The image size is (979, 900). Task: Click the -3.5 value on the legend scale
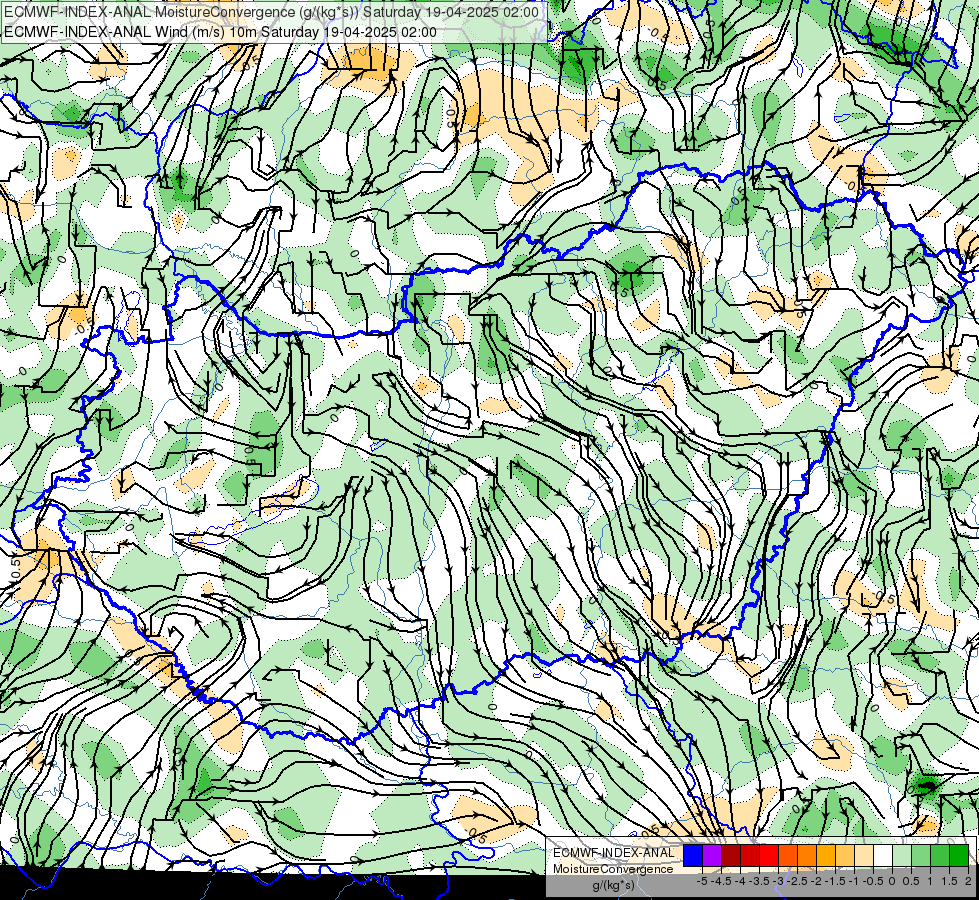coord(759,881)
